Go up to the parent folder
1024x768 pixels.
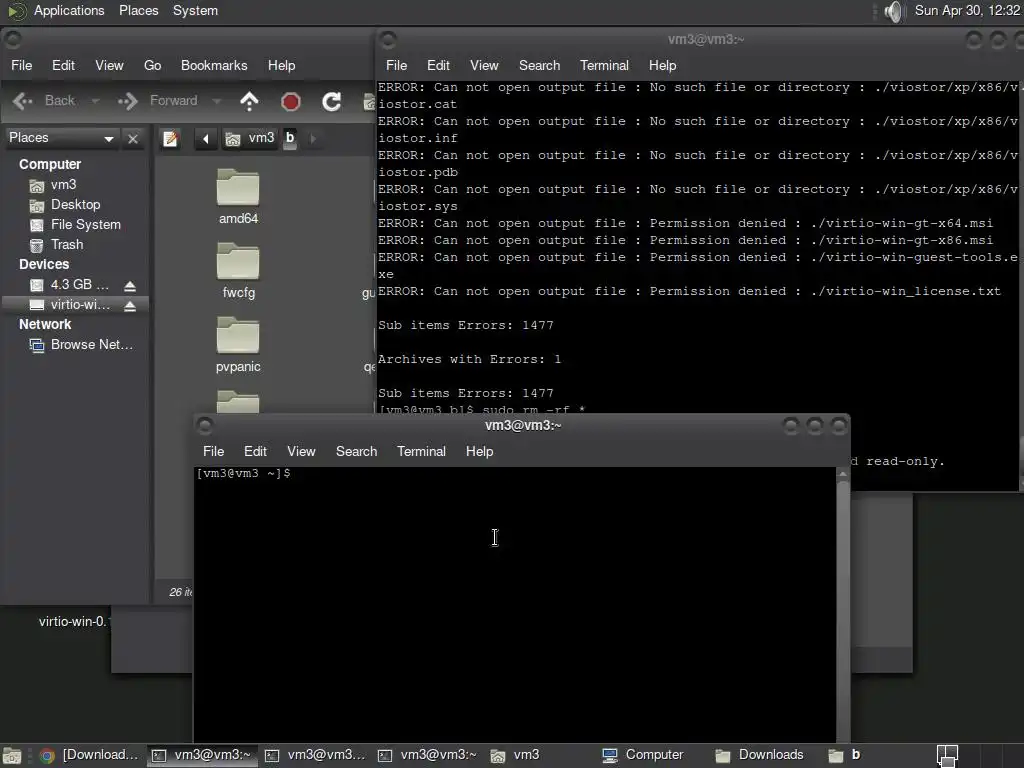[x=249, y=101]
